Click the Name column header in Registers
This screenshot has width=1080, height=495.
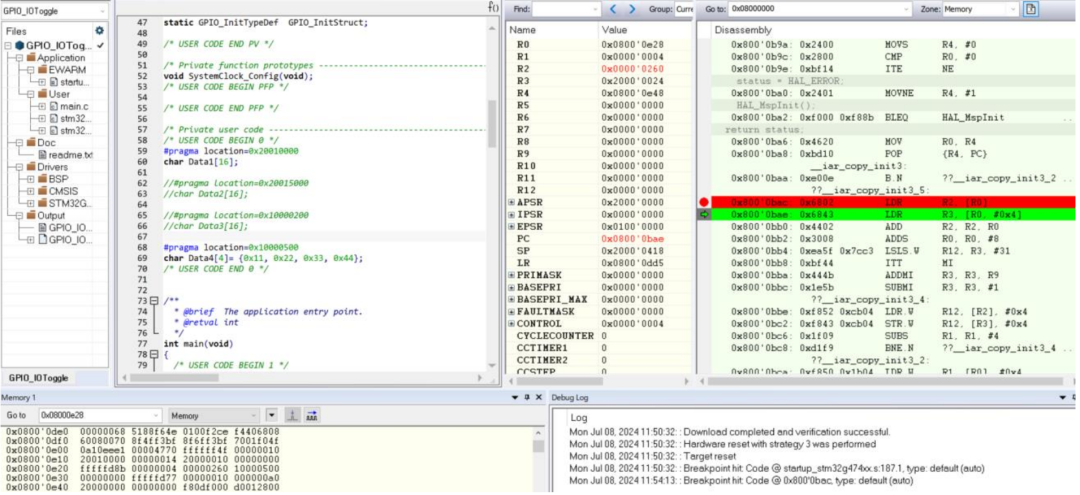pyautogui.click(x=553, y=30)
